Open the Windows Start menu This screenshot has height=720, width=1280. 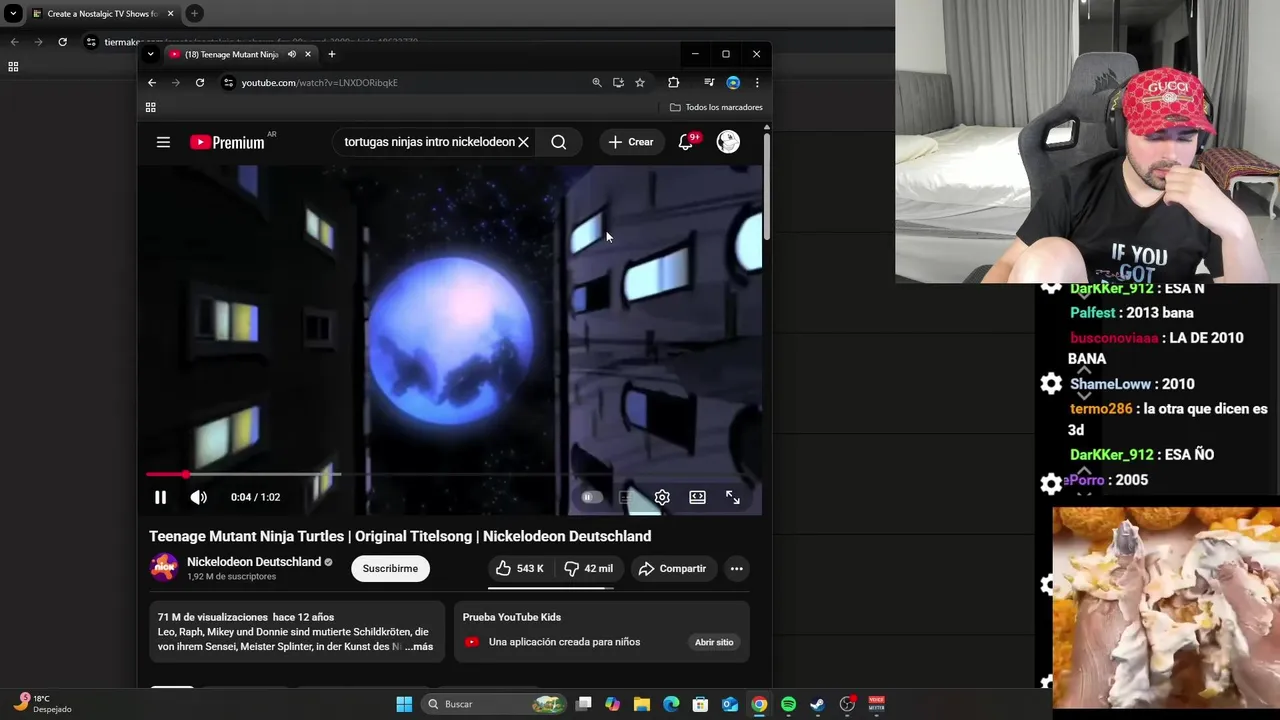tap(404, 704)
